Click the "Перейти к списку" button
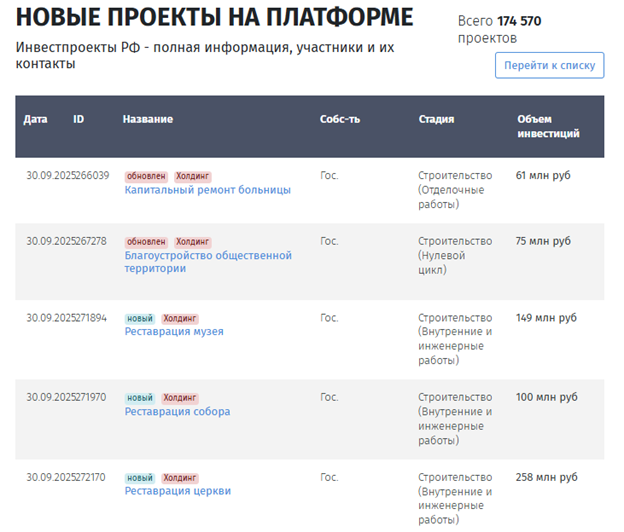Image resolution: width=624 pixels, height=532 pixels. click(549, 66)
